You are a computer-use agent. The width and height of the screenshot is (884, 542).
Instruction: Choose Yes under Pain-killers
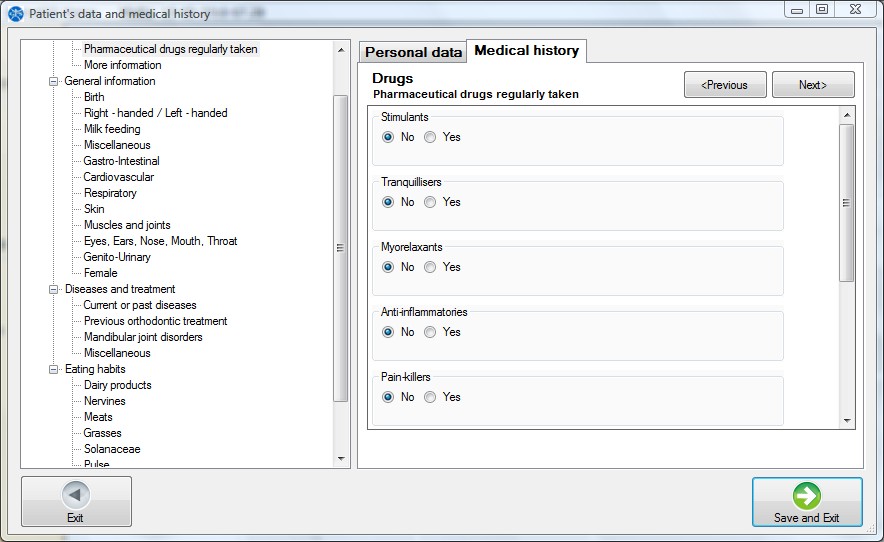click(x=430, y=397)
